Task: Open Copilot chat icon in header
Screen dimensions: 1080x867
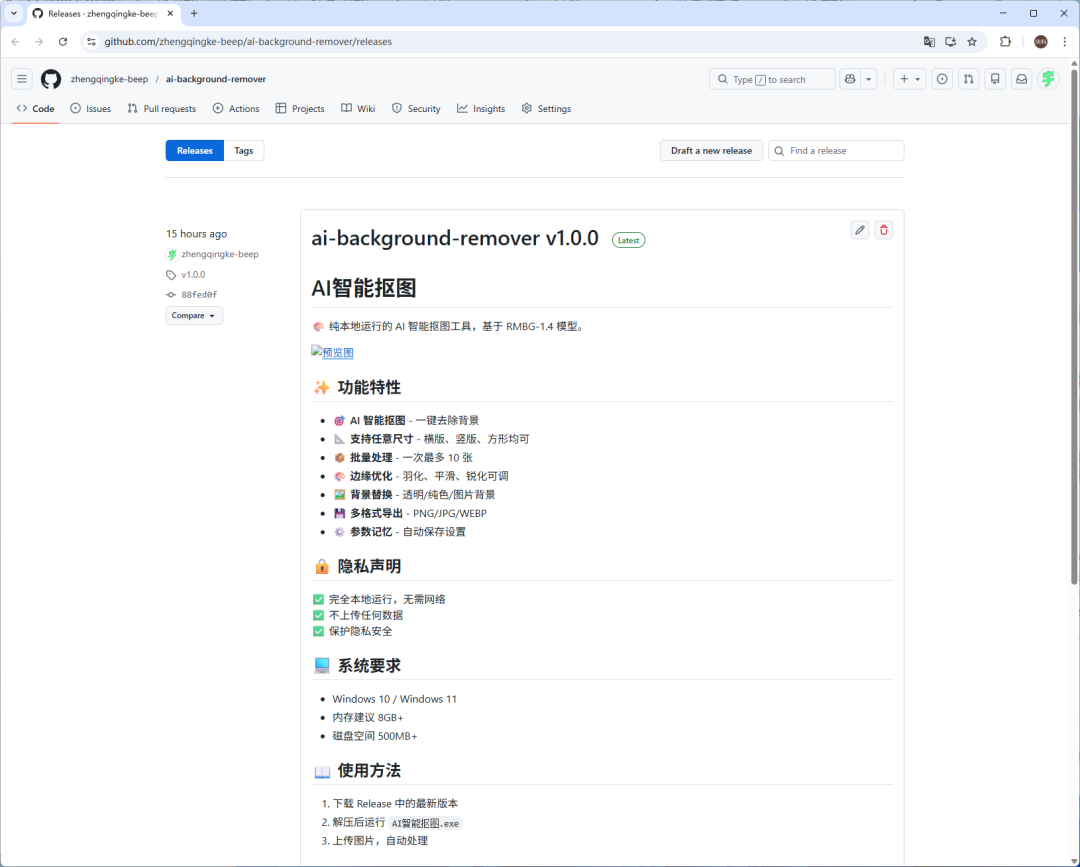Action: (x=850, y=79)
